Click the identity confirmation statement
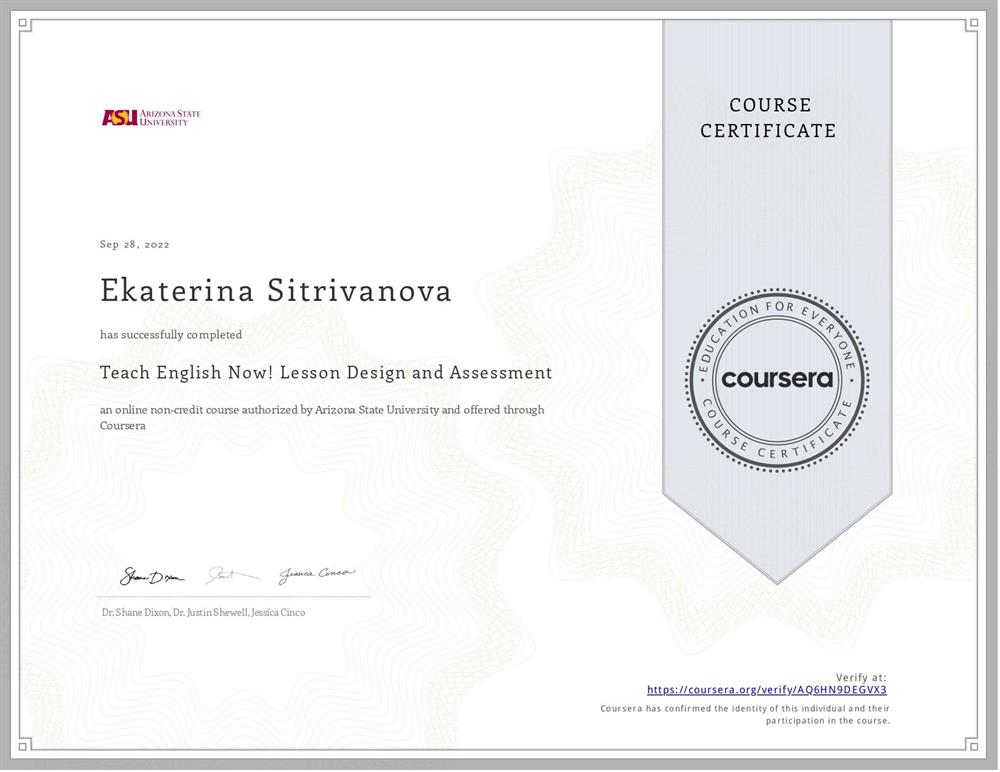Viewport: 1000px width, 772px height. [x=745, y=715]
